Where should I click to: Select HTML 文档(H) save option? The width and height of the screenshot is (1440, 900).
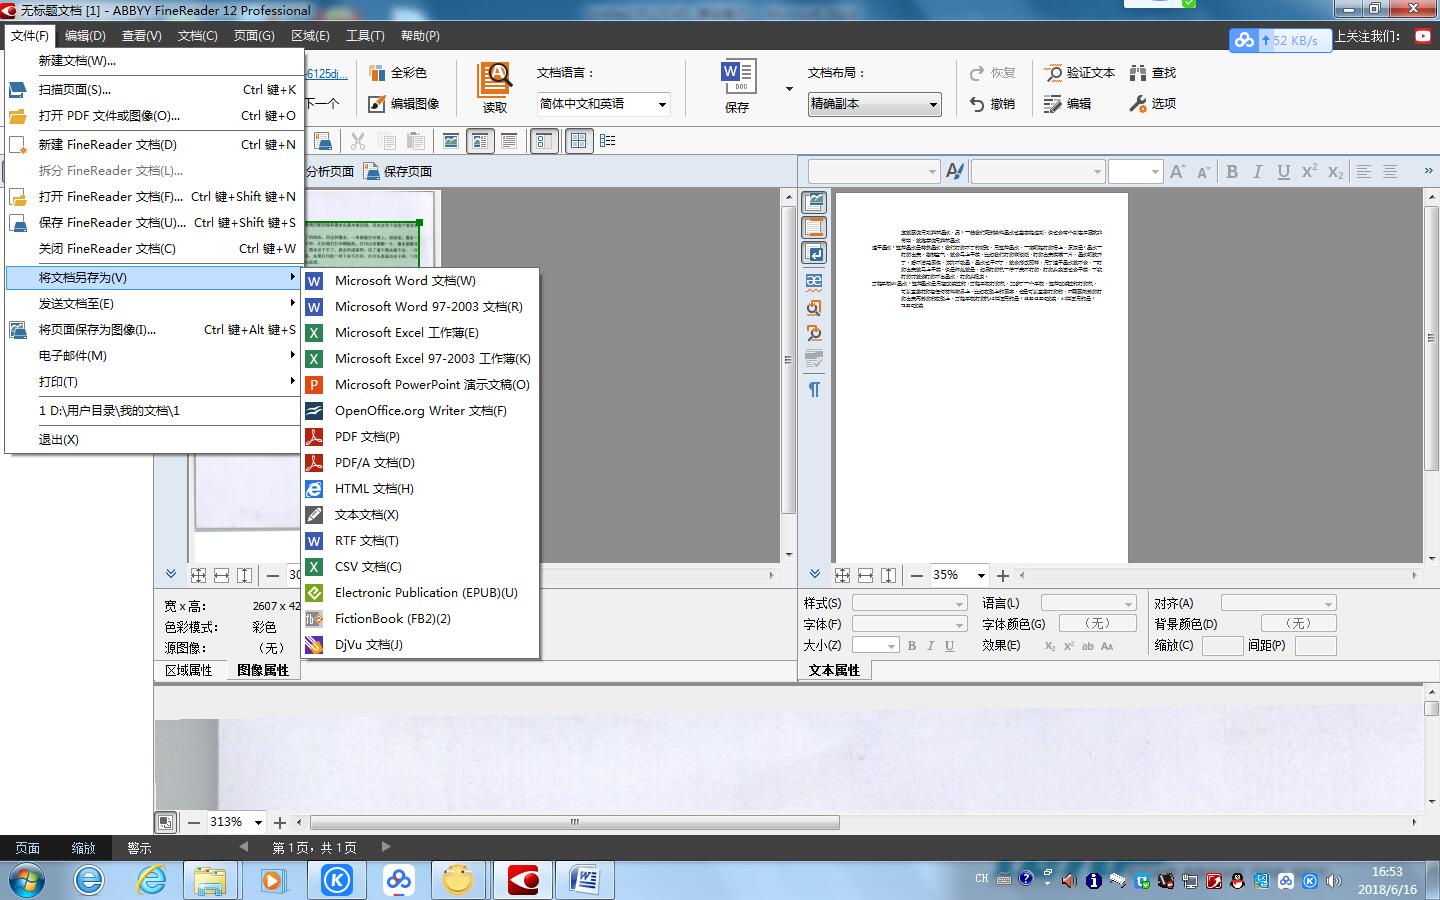420,489
